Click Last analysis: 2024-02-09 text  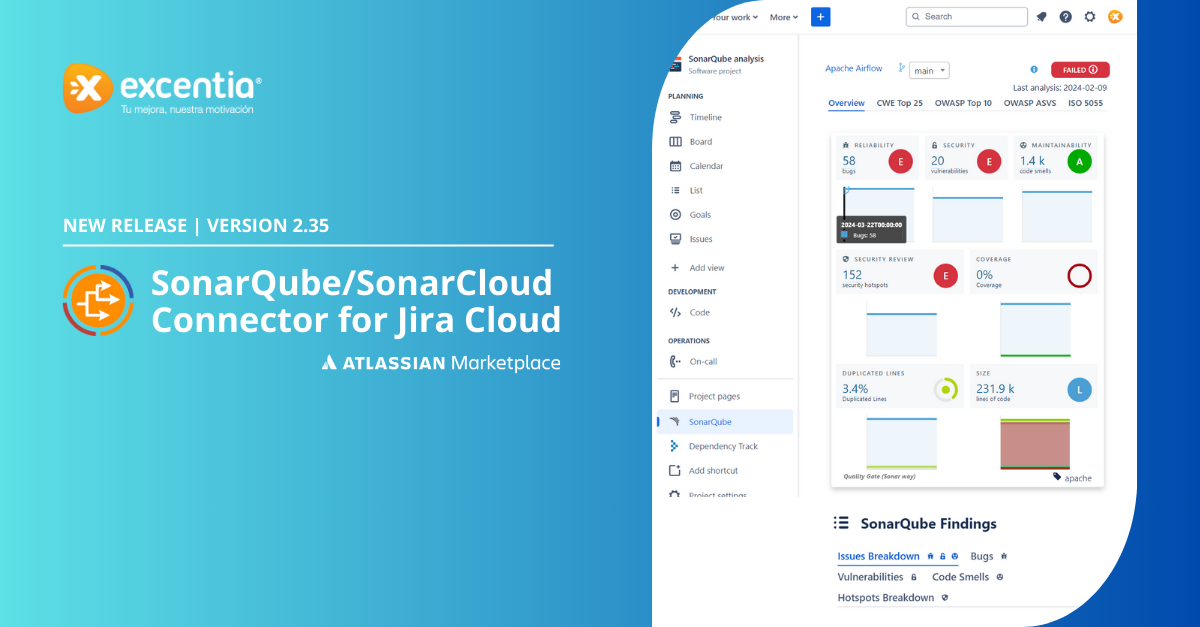1060,88
